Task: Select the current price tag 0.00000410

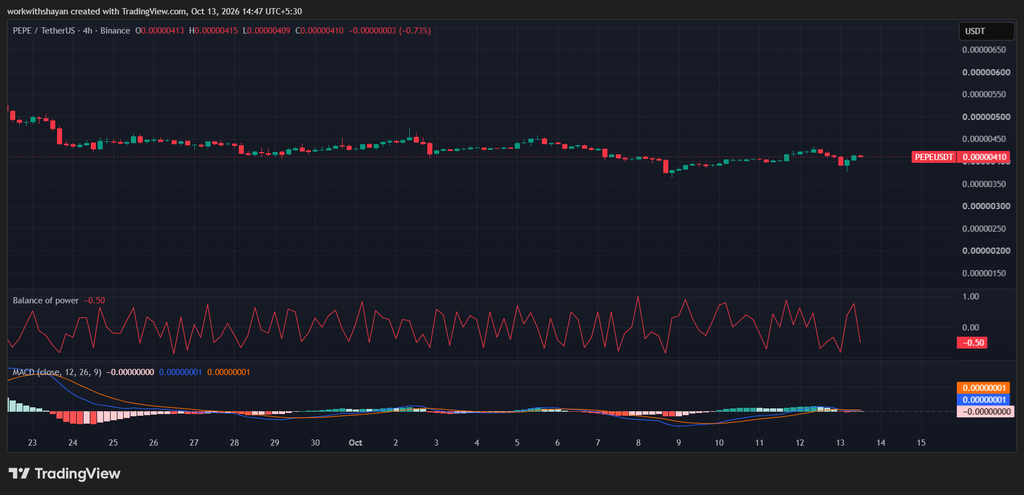Action: pos(985,157)
